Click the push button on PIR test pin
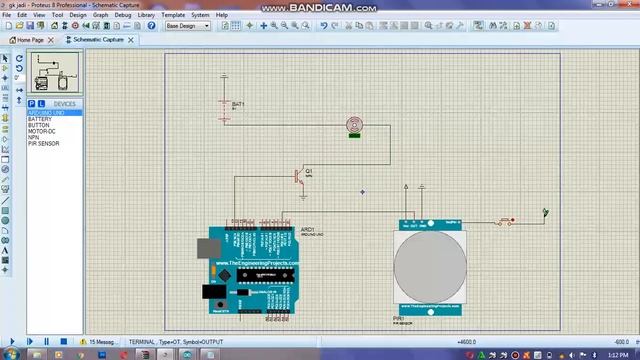 [505, 222]
